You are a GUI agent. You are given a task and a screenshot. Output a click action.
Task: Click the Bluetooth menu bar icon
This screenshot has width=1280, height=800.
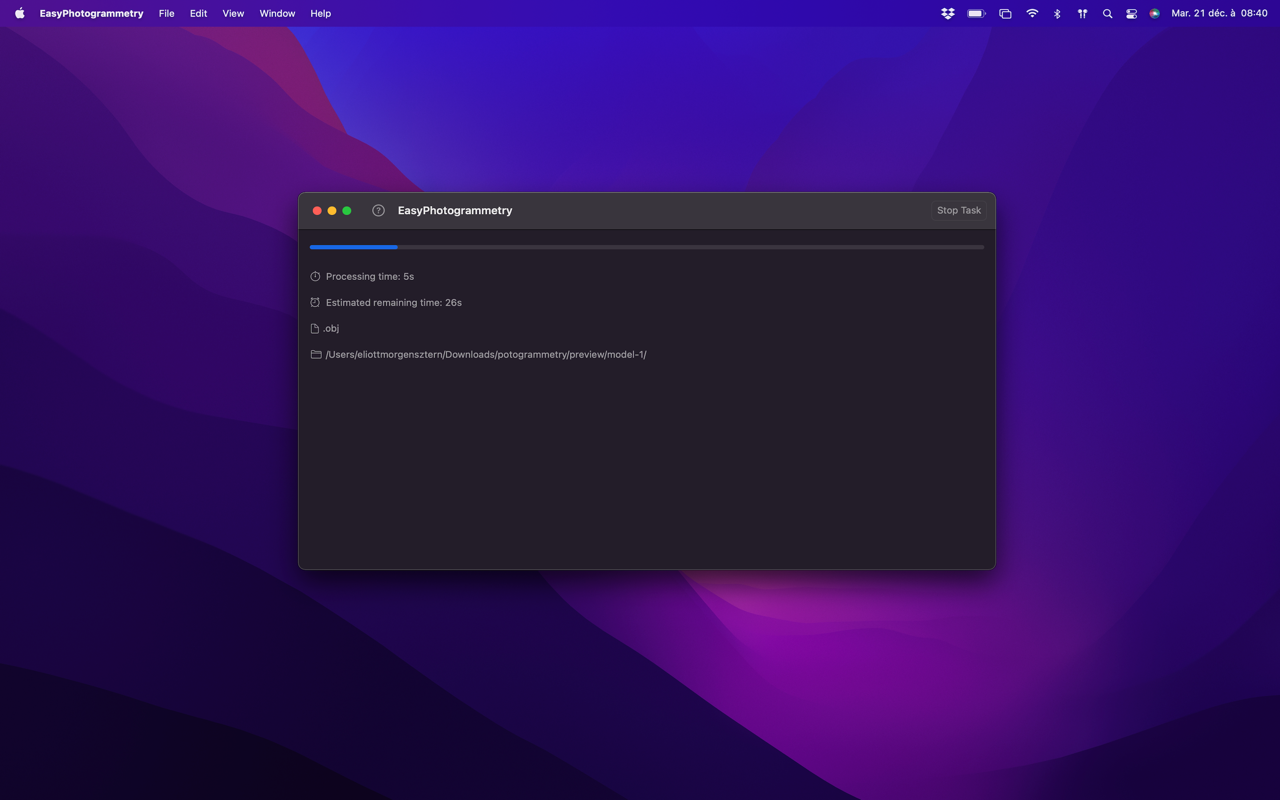pos(1057,14)
